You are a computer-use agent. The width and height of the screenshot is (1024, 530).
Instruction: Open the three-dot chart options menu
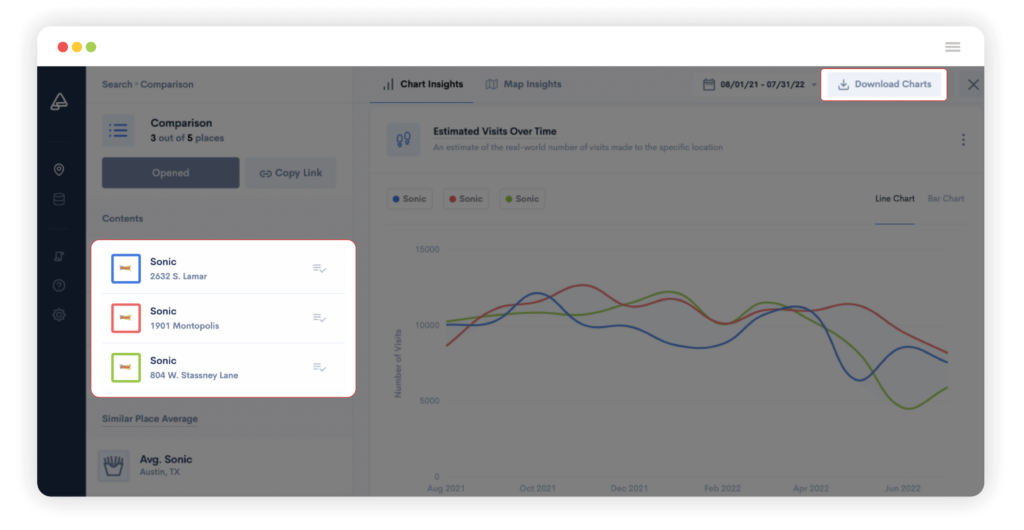(x=963, y=140)
